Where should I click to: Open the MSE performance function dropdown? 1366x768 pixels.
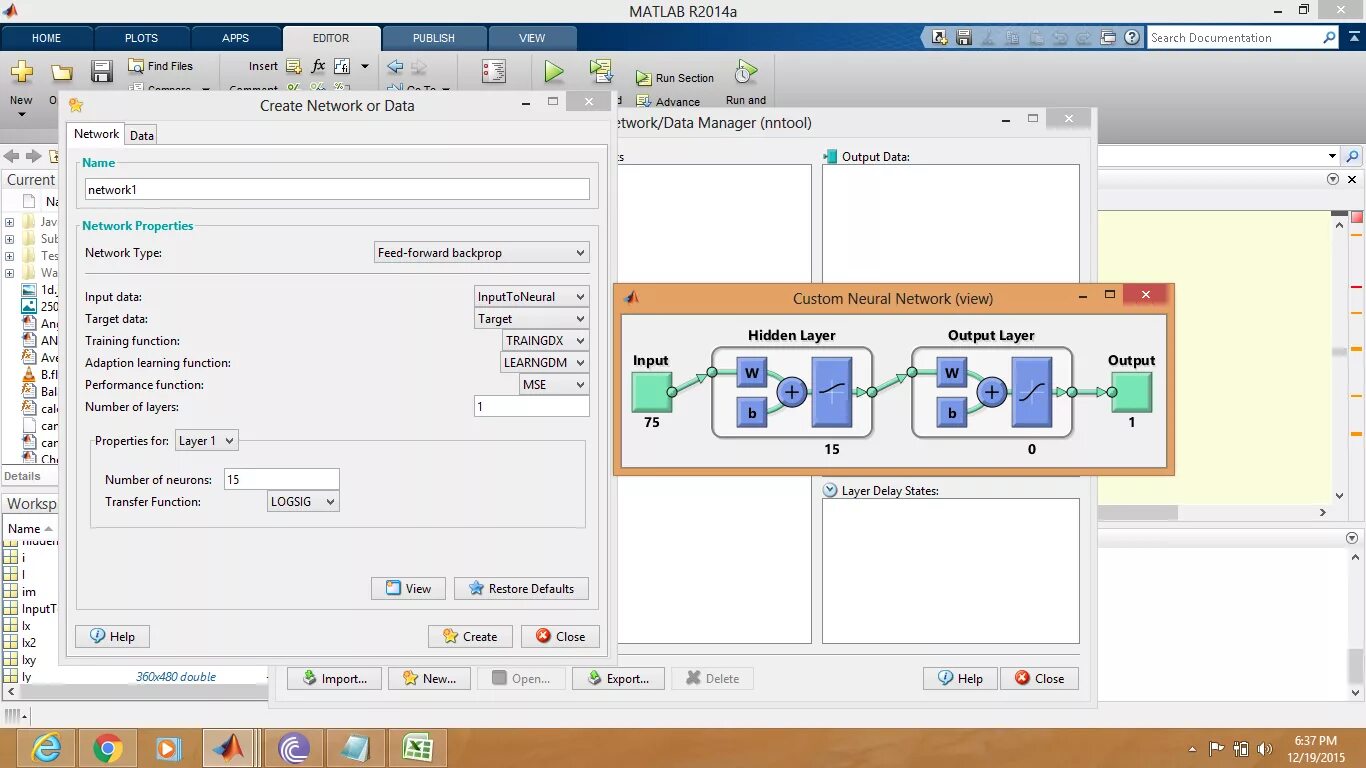tap(554, 385)
